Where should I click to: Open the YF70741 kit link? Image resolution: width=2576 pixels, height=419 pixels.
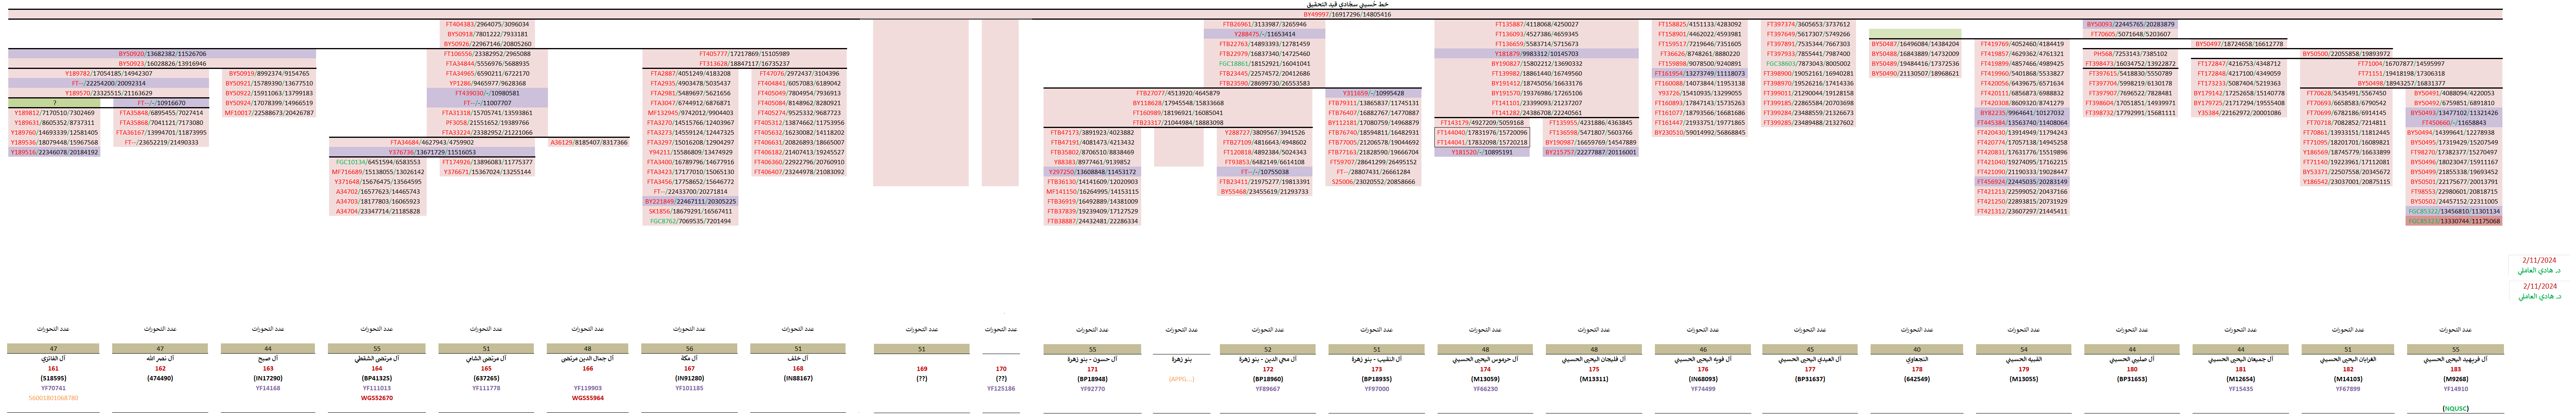53,388
